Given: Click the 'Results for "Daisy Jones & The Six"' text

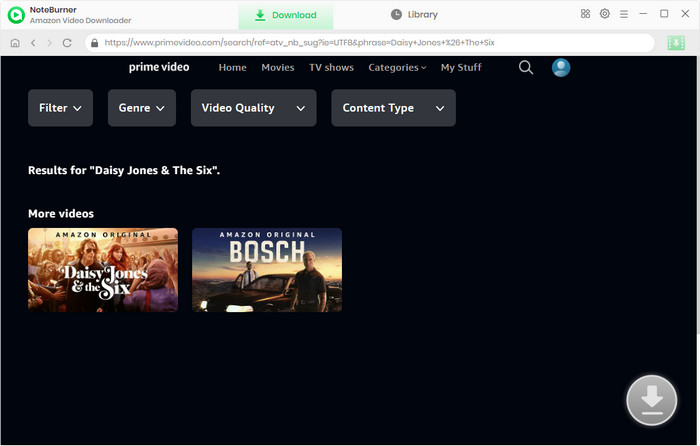Looking at the screenshot, I should tap(124, 170).
